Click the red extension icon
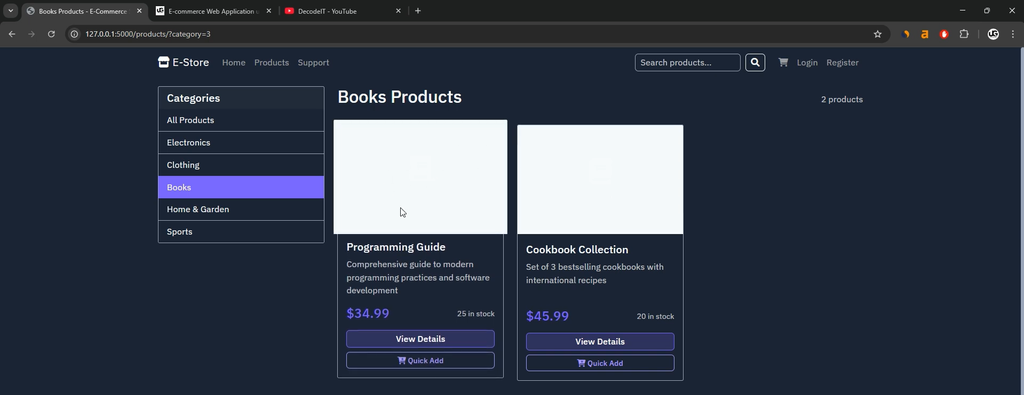This screenshot has width=1024, height=395. coord(944,34)
